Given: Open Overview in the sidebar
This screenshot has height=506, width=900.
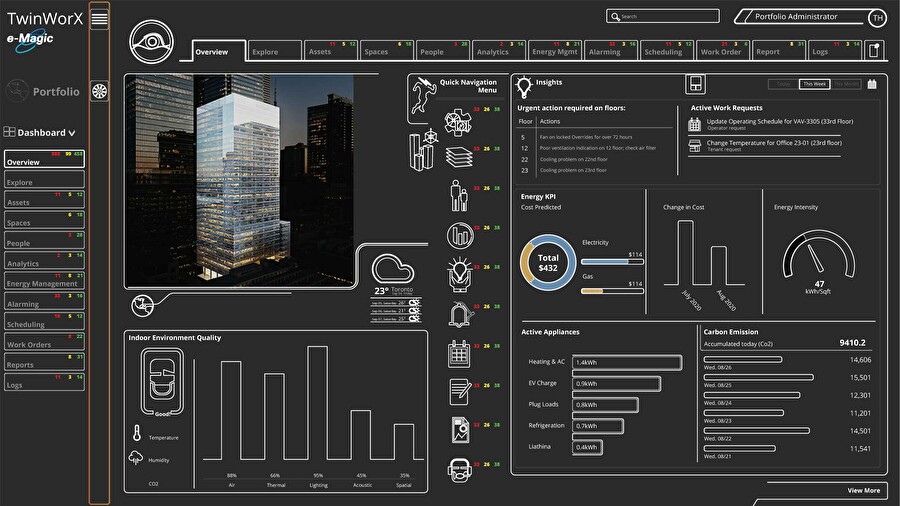Looking at the screenshot, I should [44, 159].
